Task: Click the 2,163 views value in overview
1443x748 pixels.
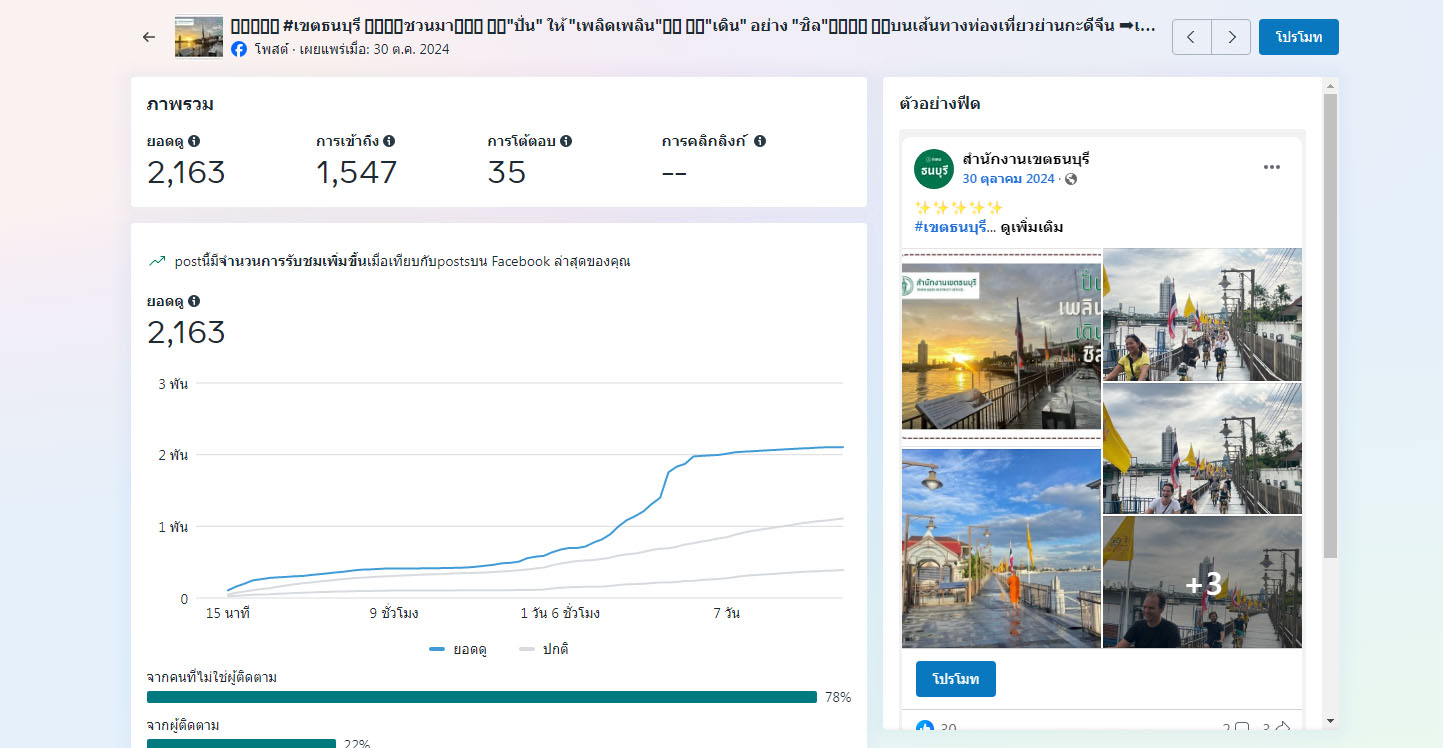Action: pos(186,173)
